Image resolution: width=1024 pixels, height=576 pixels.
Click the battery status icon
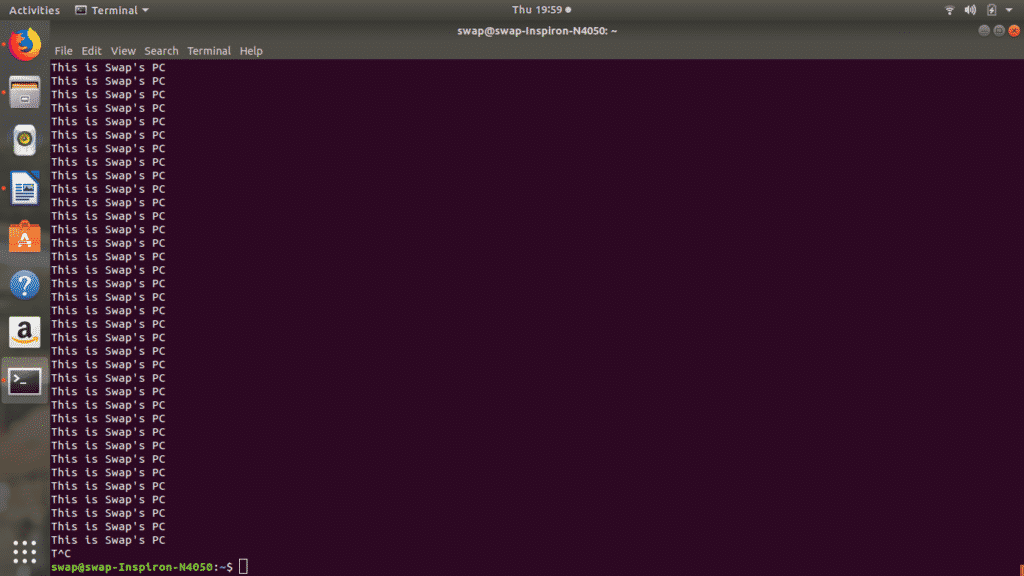point(991,10)
